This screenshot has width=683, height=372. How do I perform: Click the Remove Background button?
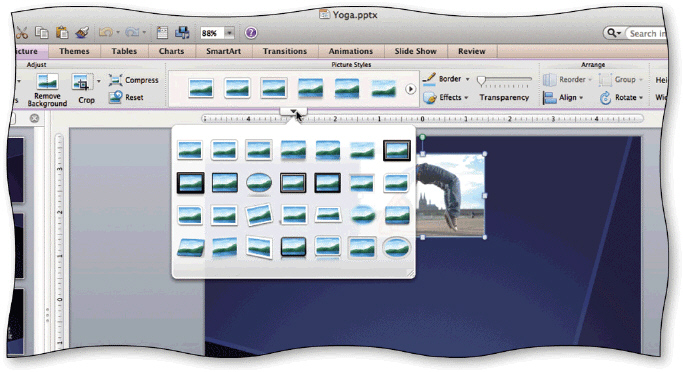coord(47,90)
